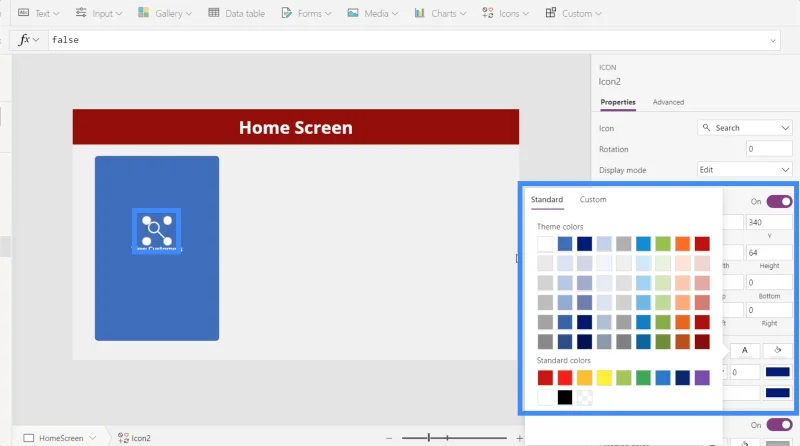Switch to the Properties tab

(618, 102)
